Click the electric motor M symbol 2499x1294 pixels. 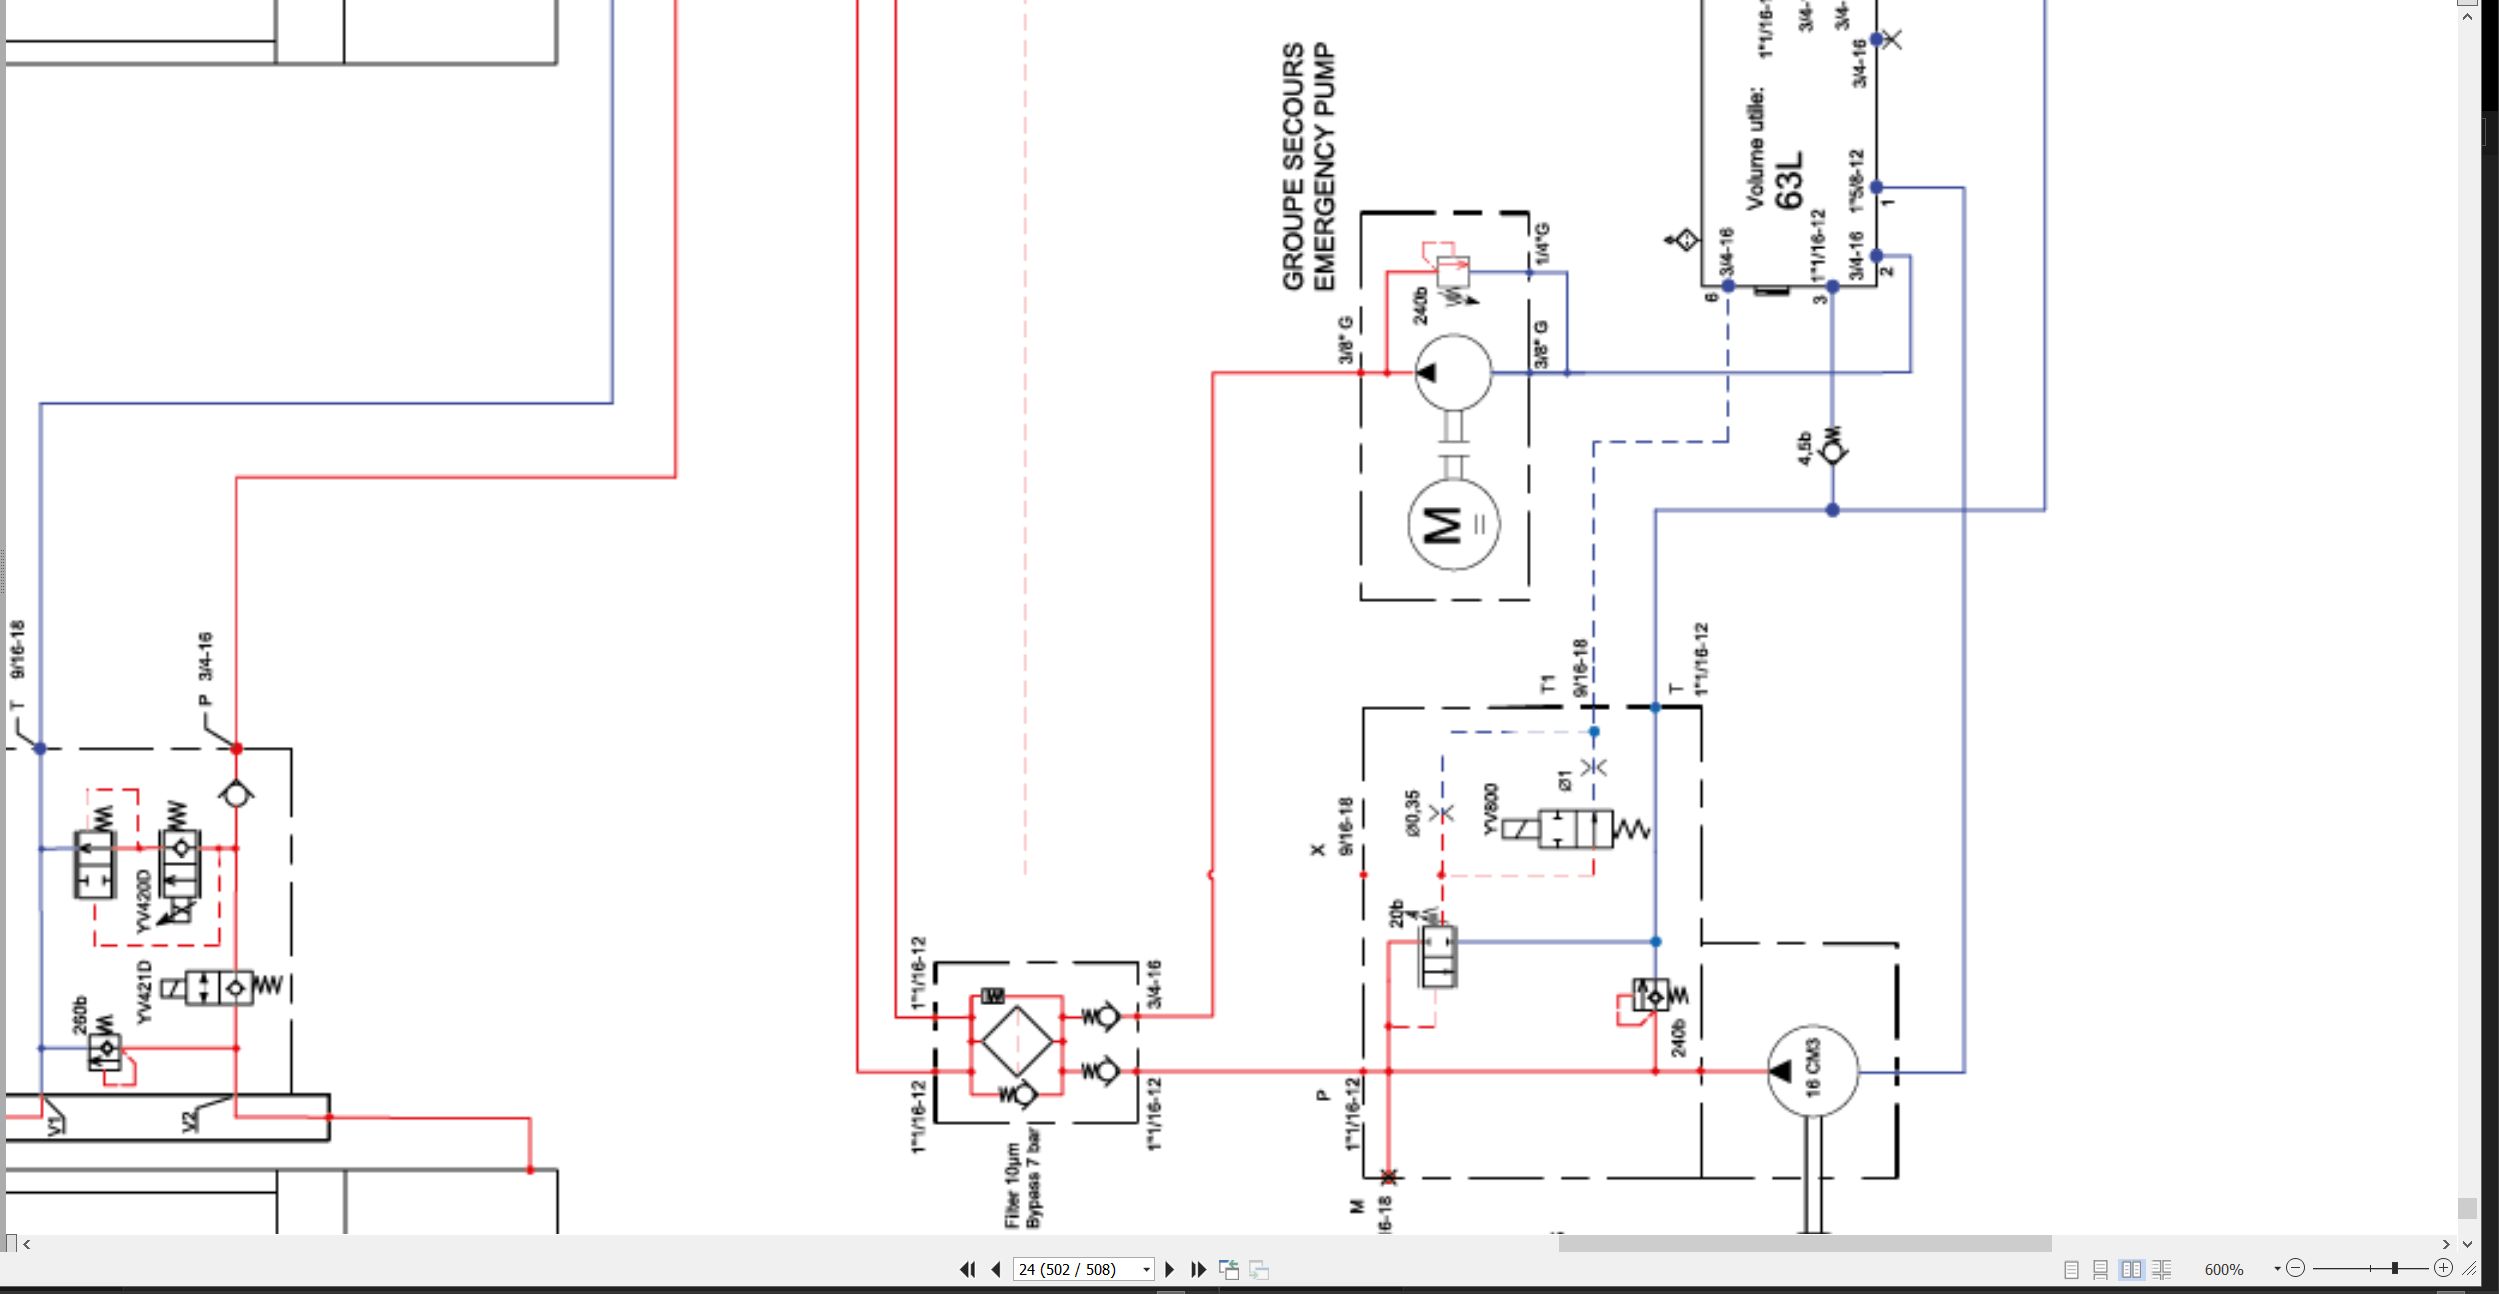pyautogui.click(x=1453, y=524)
